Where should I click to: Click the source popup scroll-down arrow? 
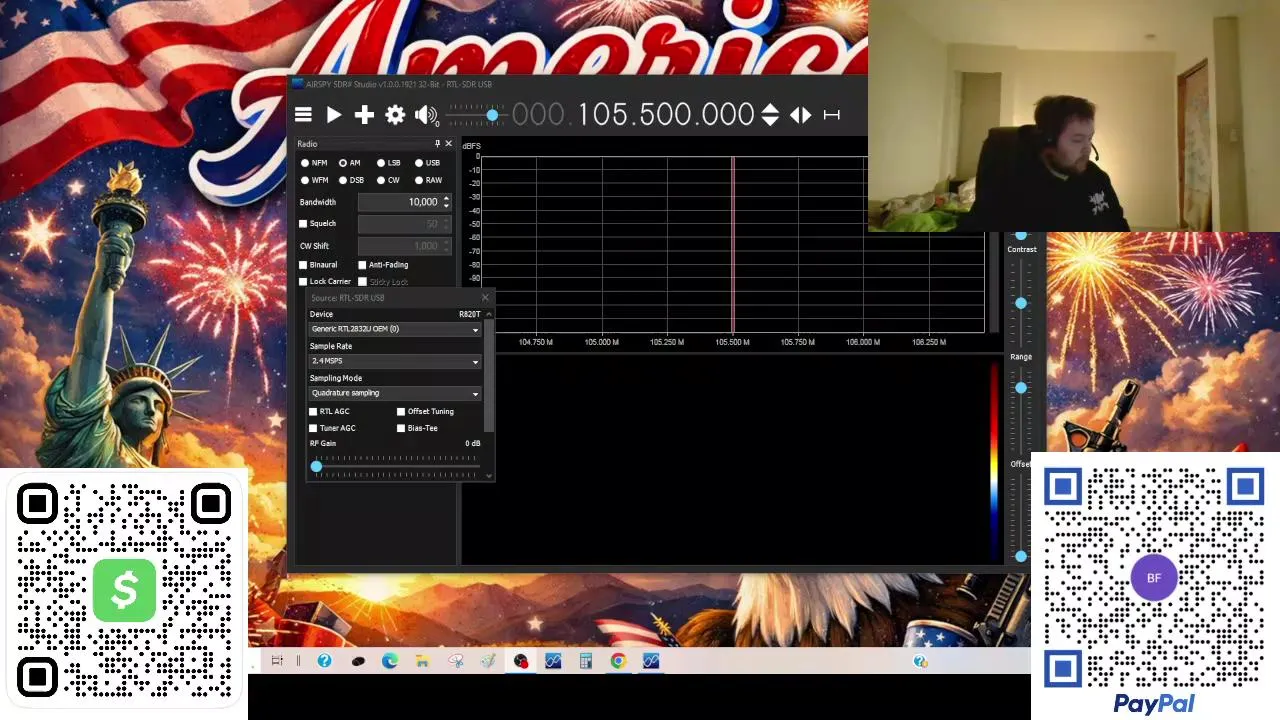(489, 476)
